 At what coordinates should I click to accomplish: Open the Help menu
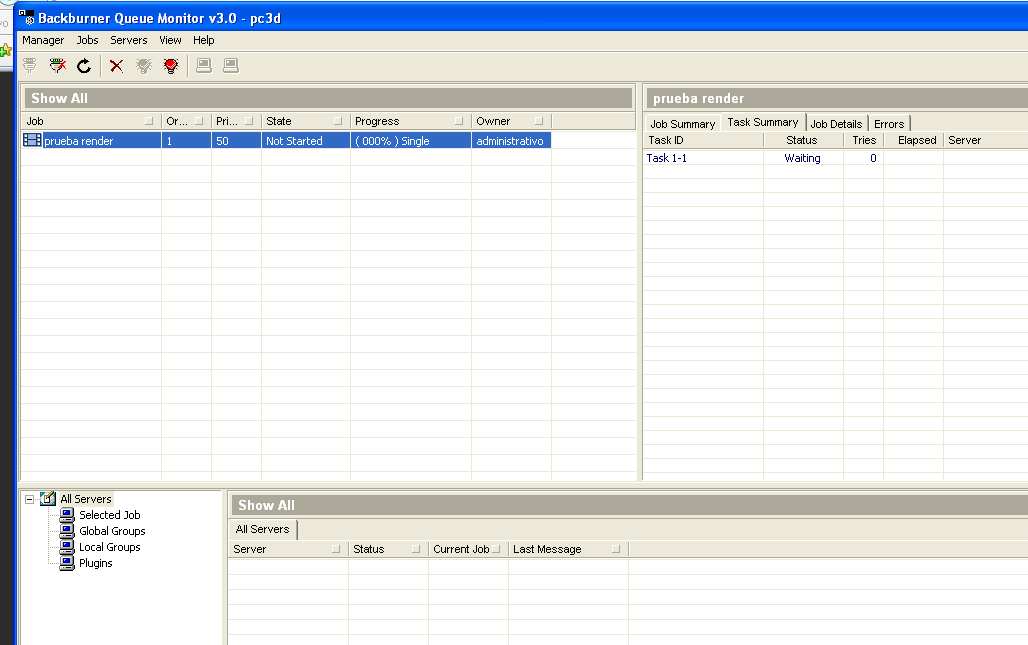[x=203, y=40]
